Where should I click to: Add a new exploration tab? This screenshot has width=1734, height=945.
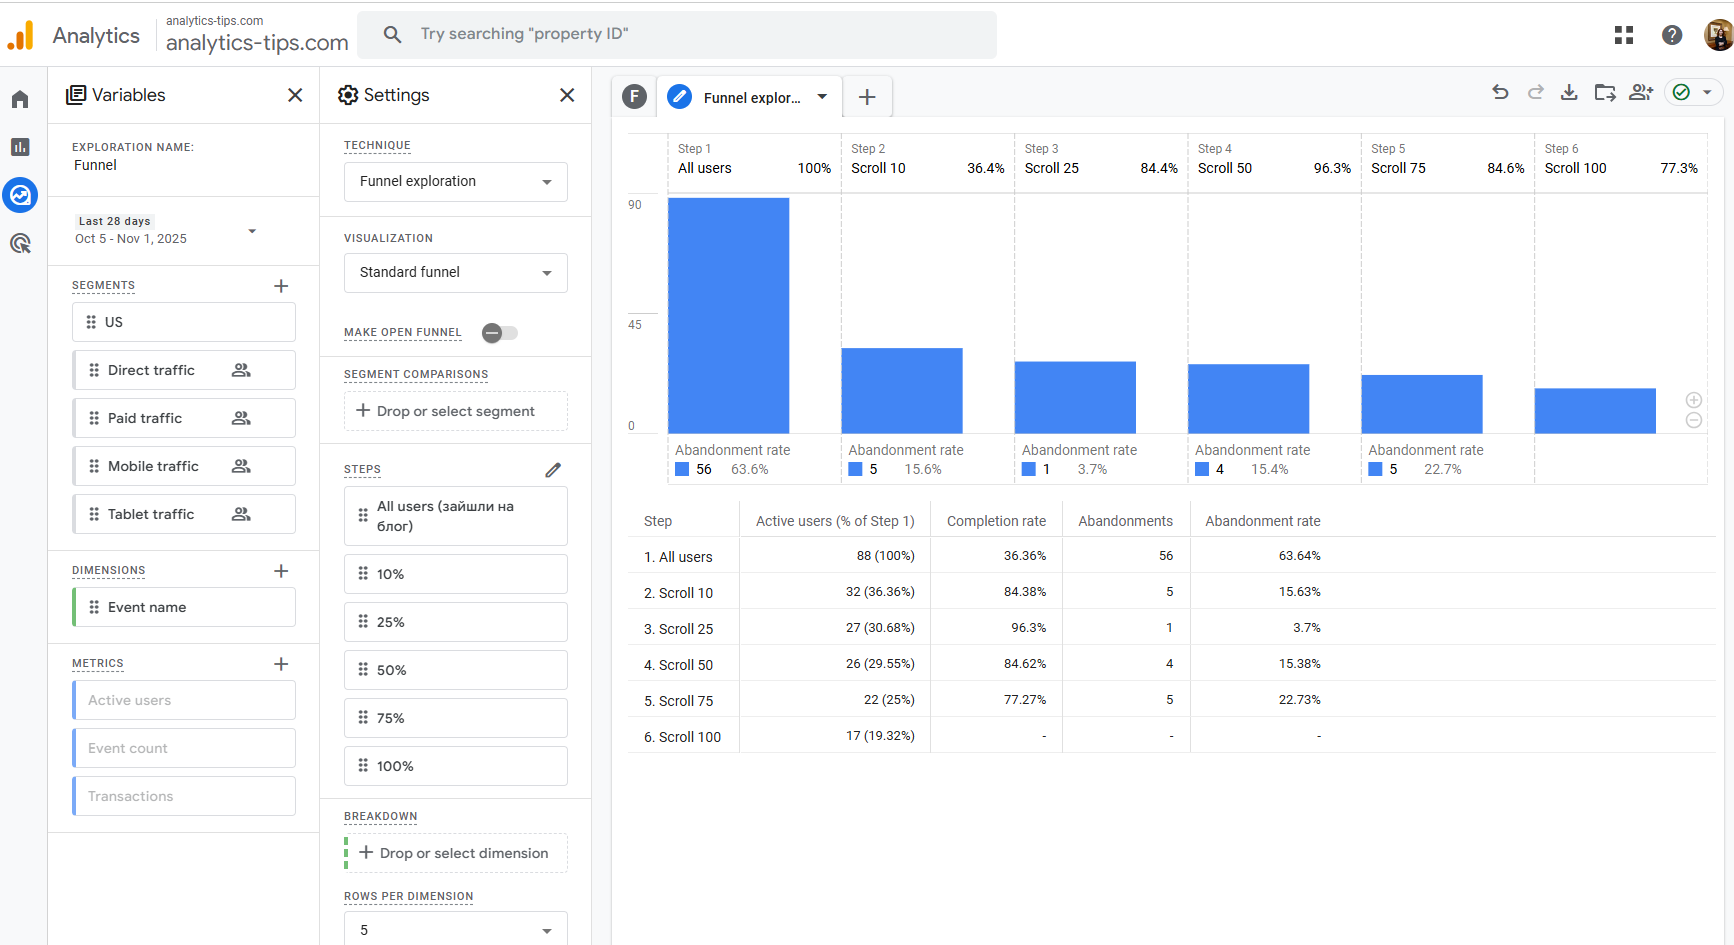coord(867,97)
